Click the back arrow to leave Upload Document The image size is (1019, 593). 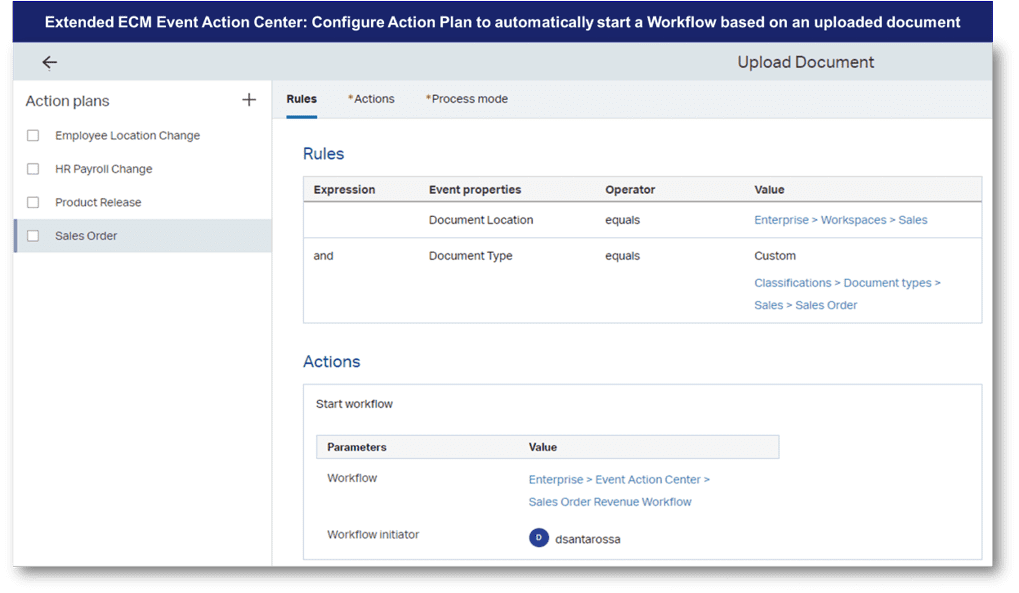(49, 62)
